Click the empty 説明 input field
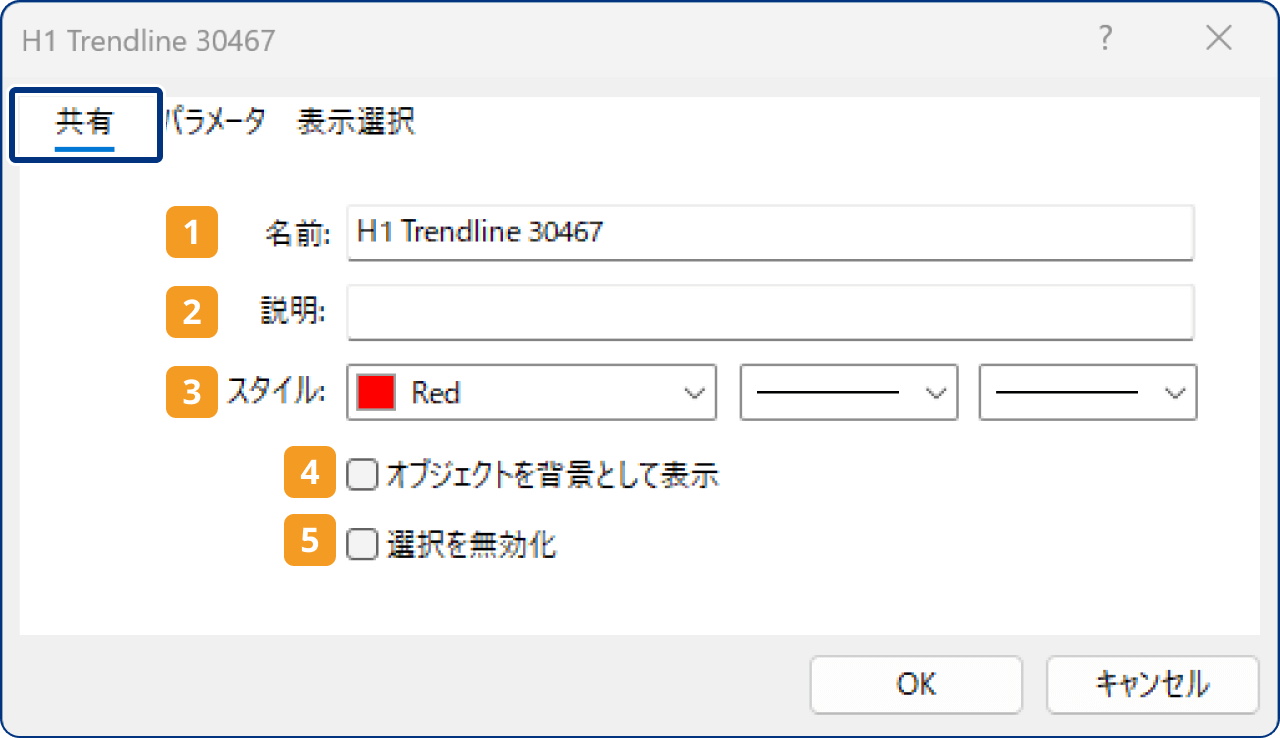The image size is (1280, 738). [x=770, y=312]
